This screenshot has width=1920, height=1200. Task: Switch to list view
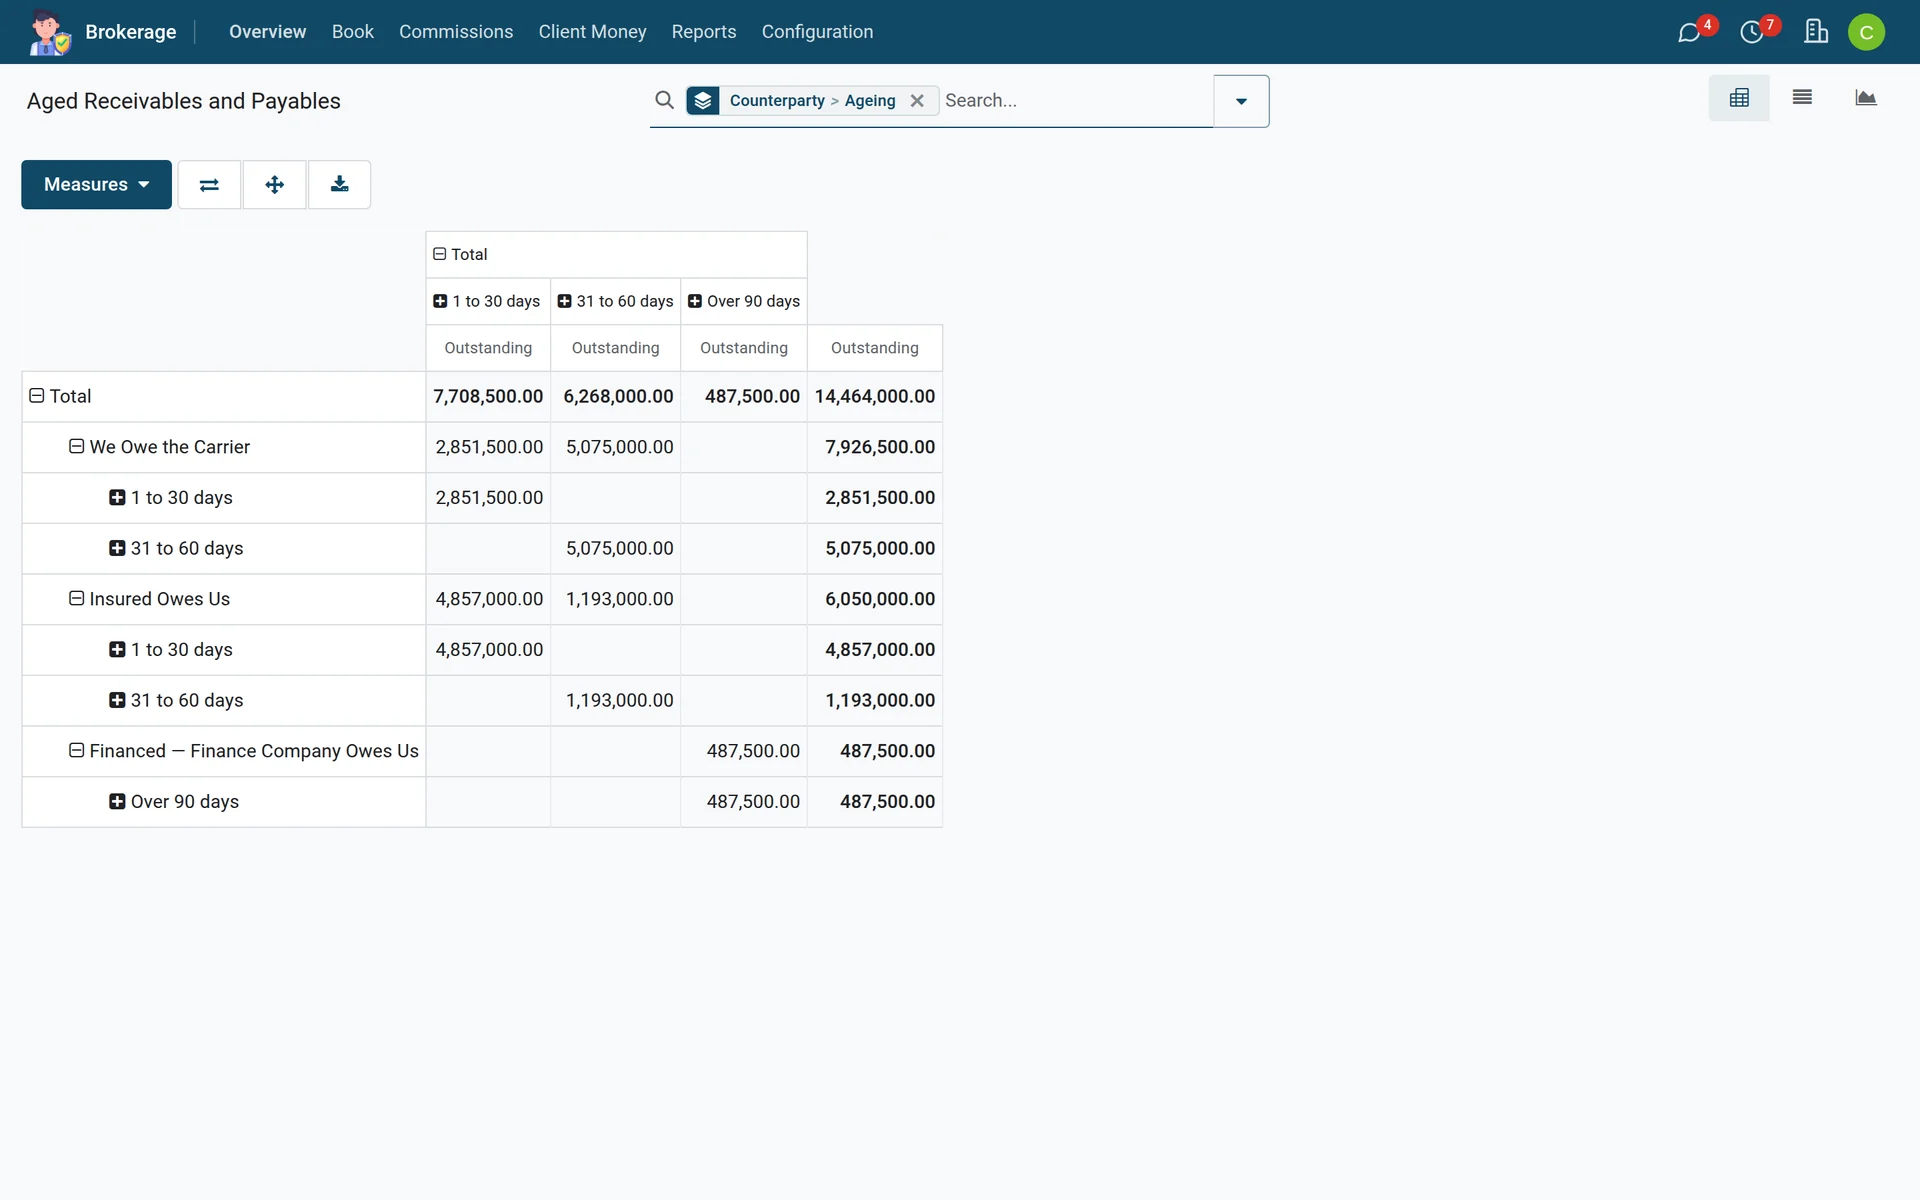(x=1802, y=98)
